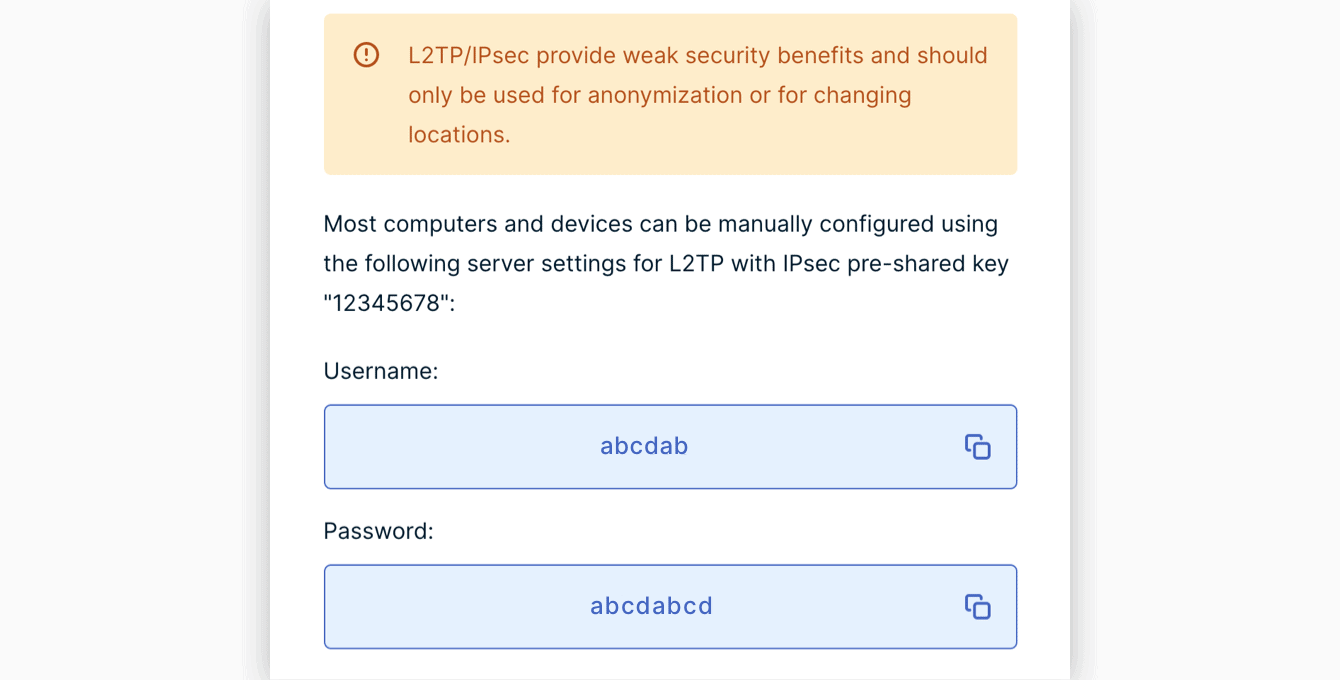Image resolution: width=1340 pixels, height=680 pixels.
Task: Click the username value abcdab
Action: click(x=644, y=446)
